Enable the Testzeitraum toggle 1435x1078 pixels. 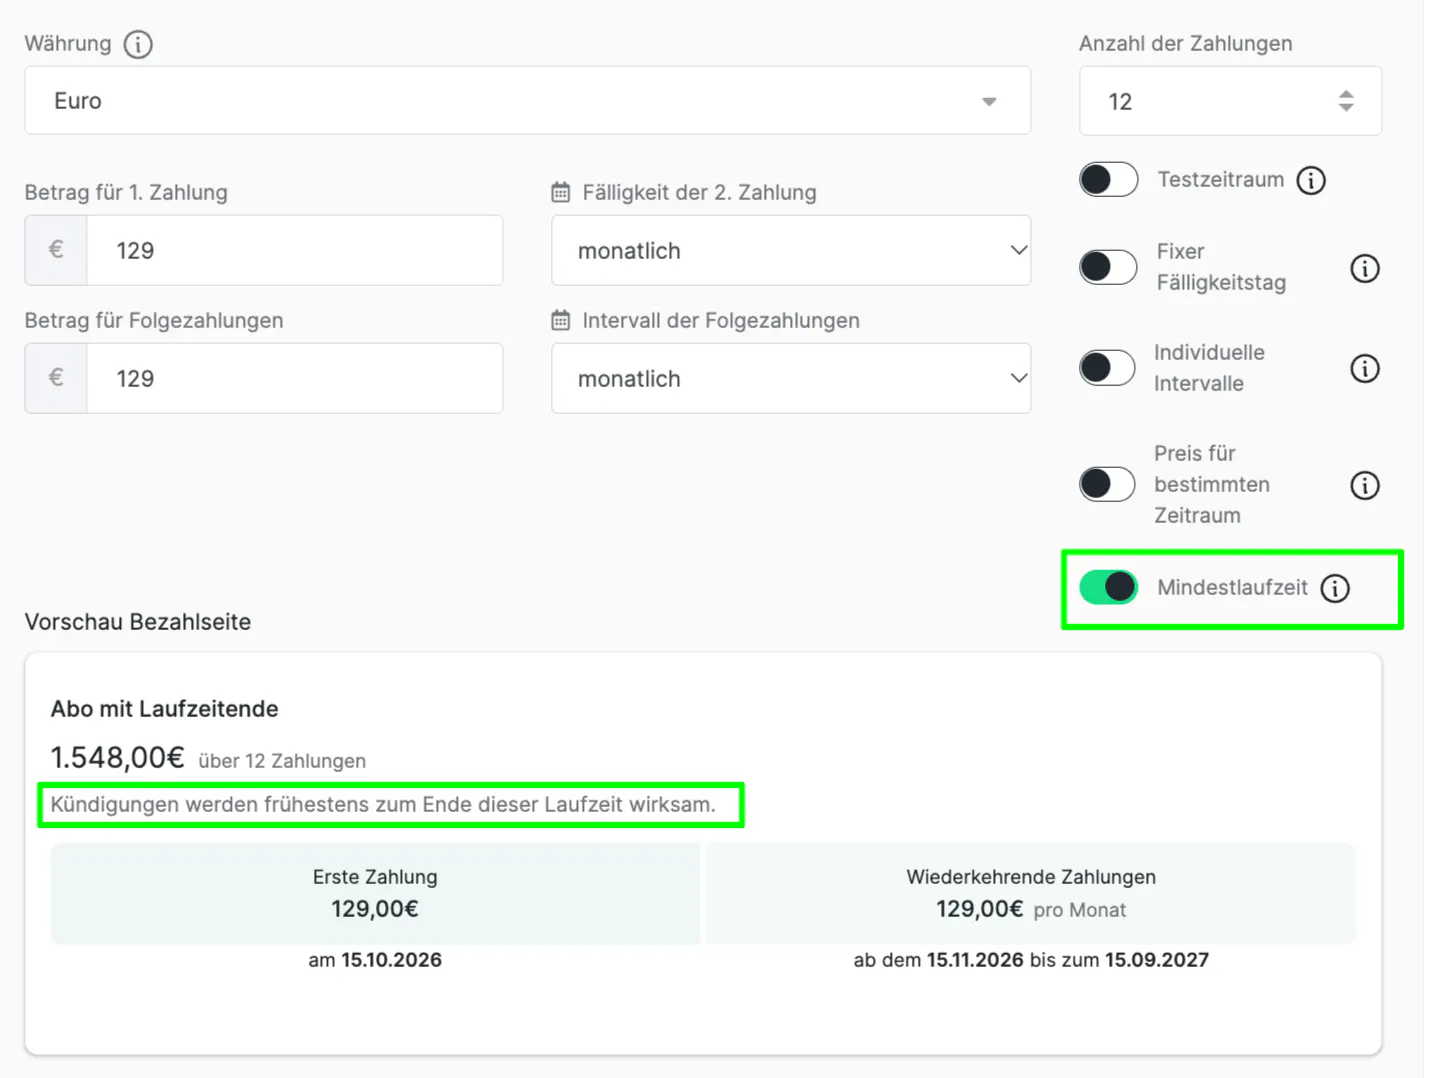pos(1108,180)
